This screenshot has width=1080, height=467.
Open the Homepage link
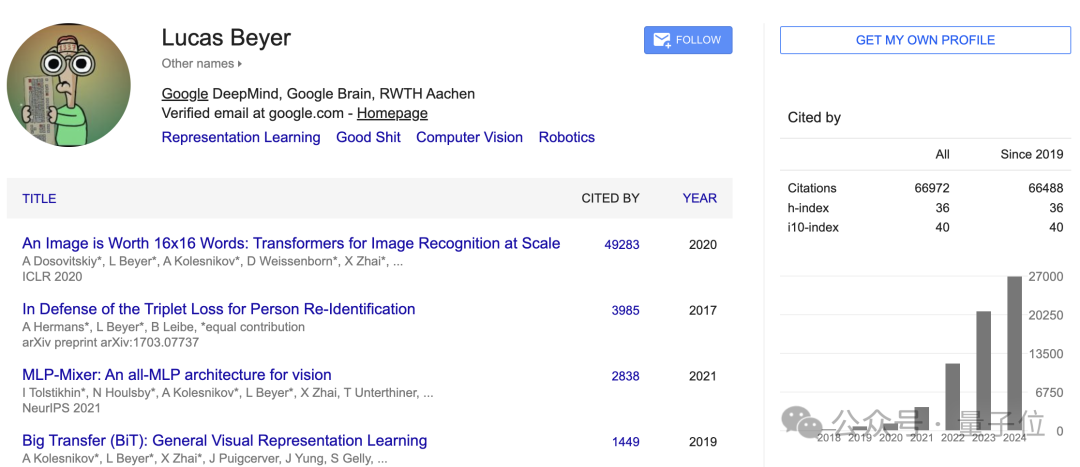click(x=392, y=113)
